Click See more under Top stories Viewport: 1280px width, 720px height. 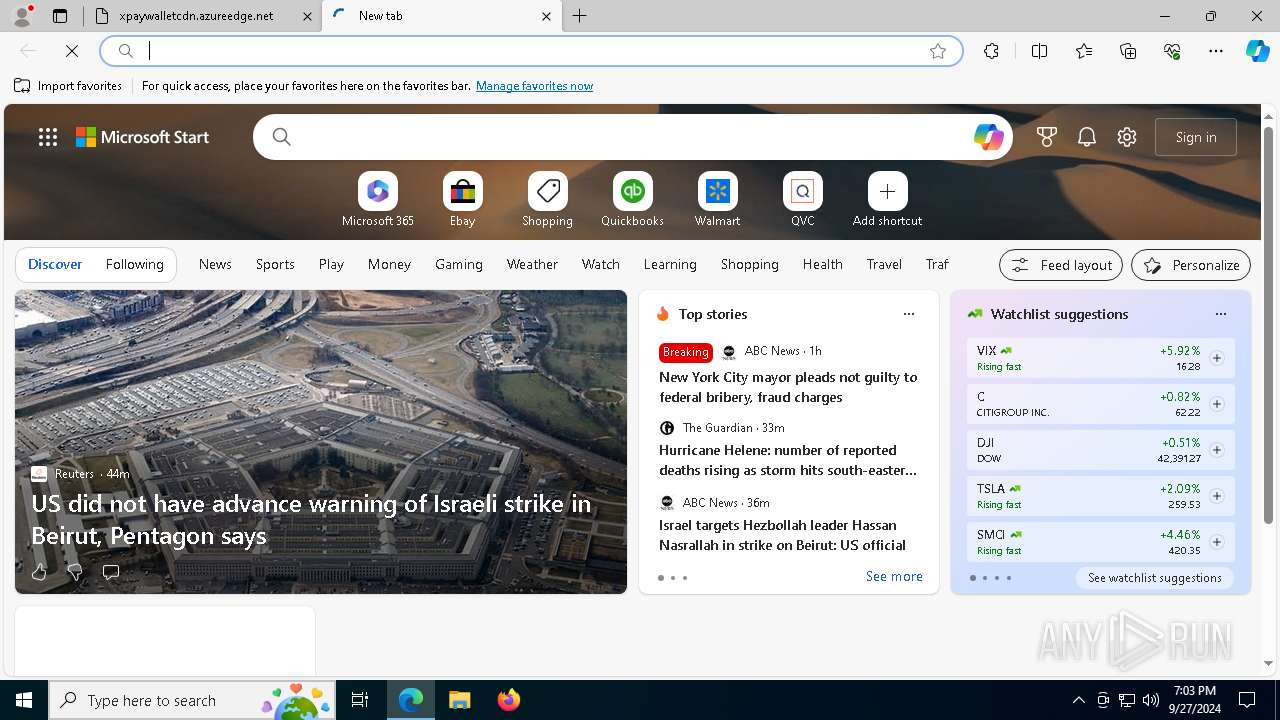click(894, 576)
